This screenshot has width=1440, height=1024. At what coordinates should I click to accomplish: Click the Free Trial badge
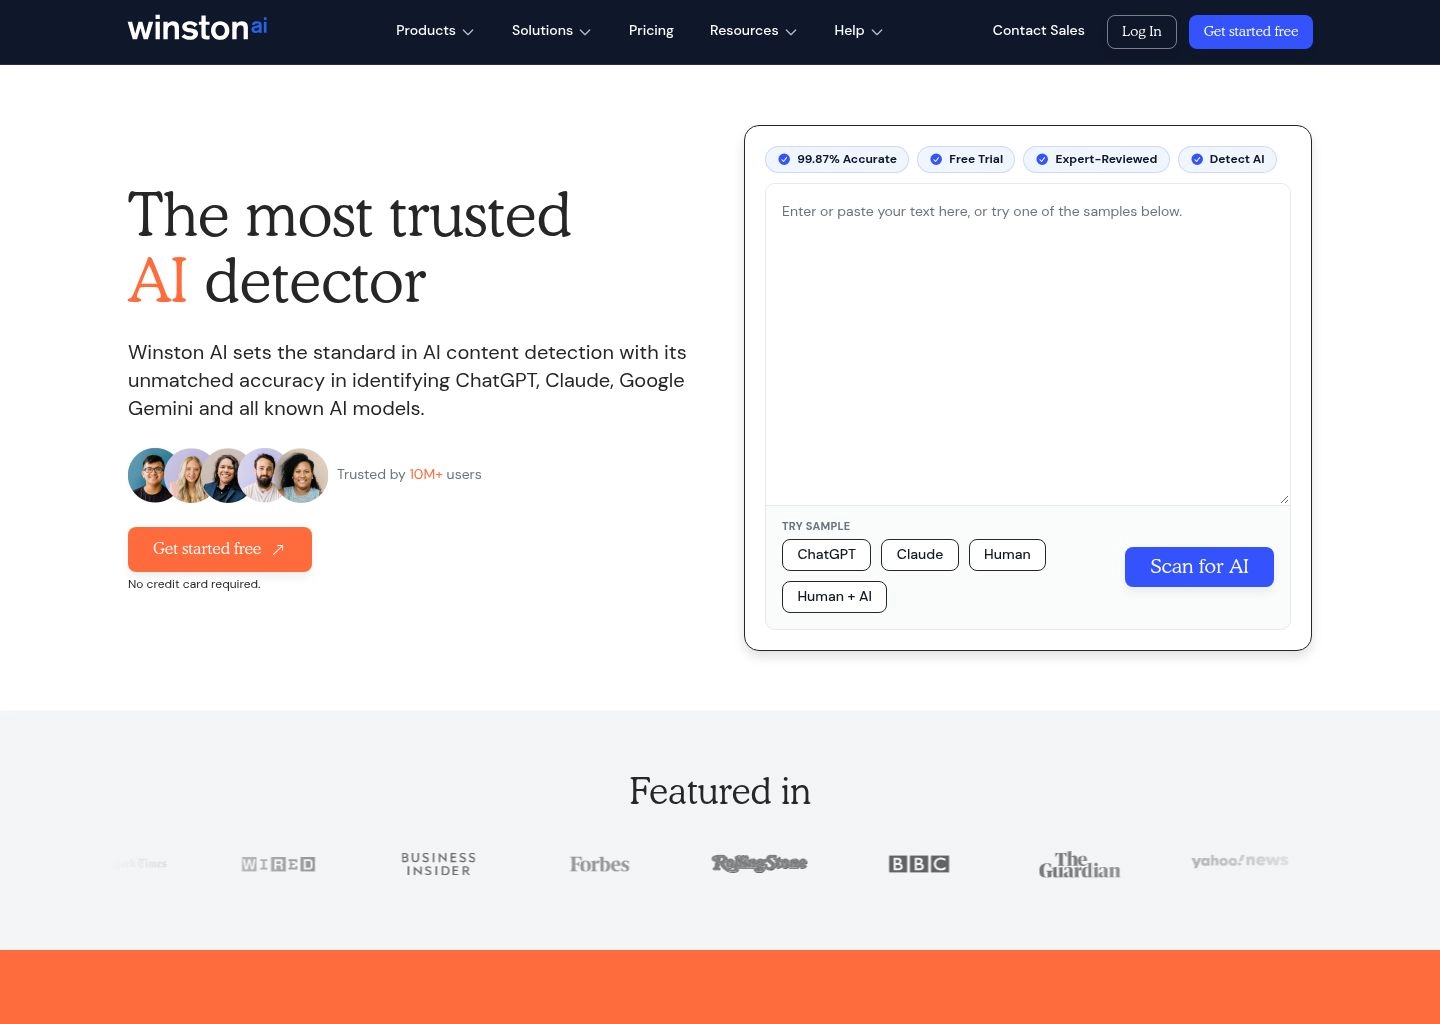pos(966,159)
